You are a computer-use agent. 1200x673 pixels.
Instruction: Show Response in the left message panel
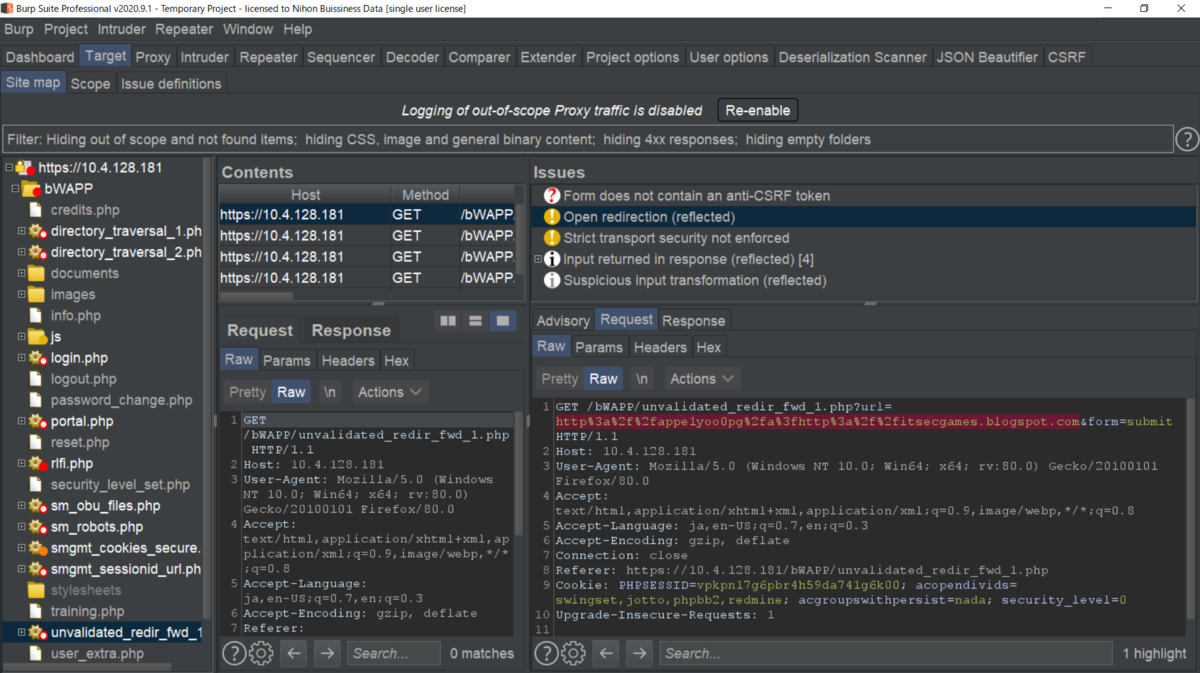[351, 330]
